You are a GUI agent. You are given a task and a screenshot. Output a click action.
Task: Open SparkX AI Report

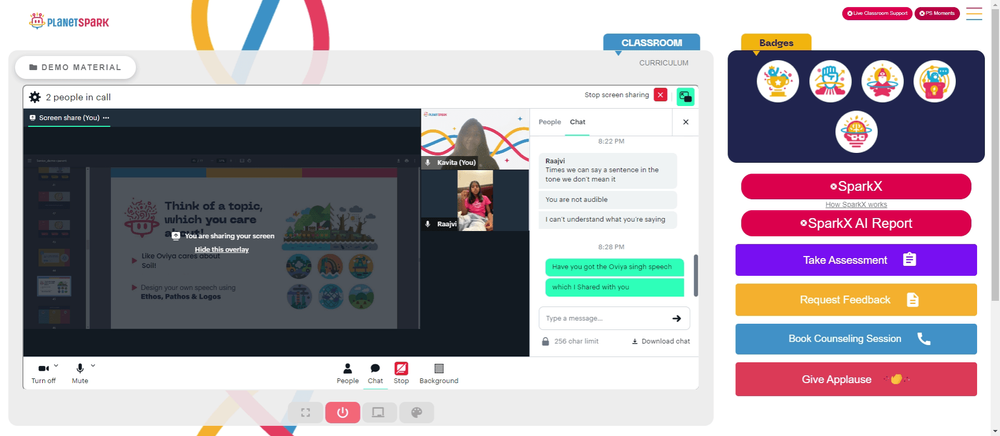(x=856, y=224)
